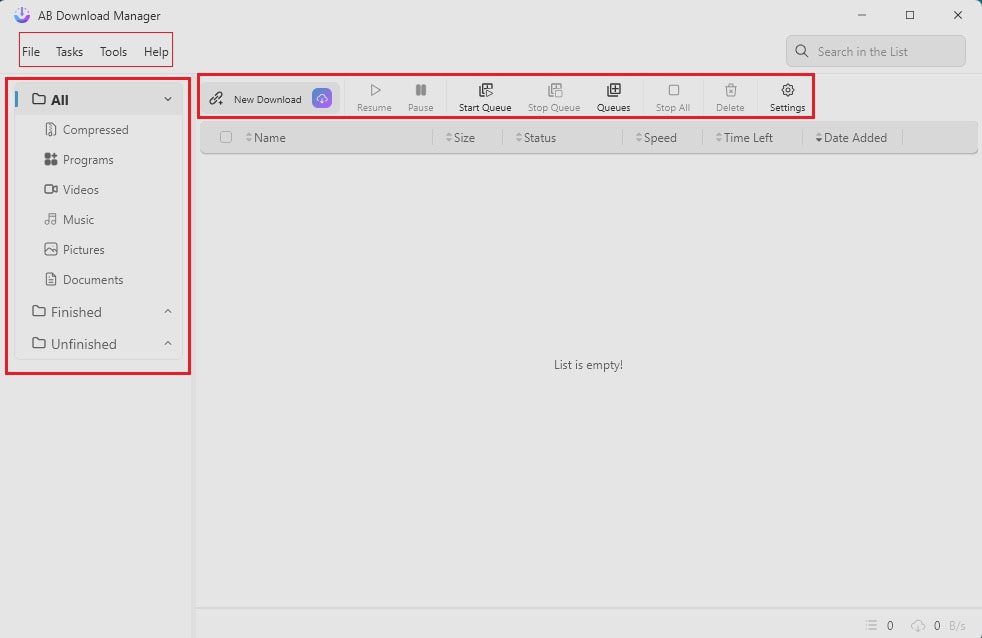Click the All folder icon
This screenshot has height=638, width=982.
click(x=39, y=99)
